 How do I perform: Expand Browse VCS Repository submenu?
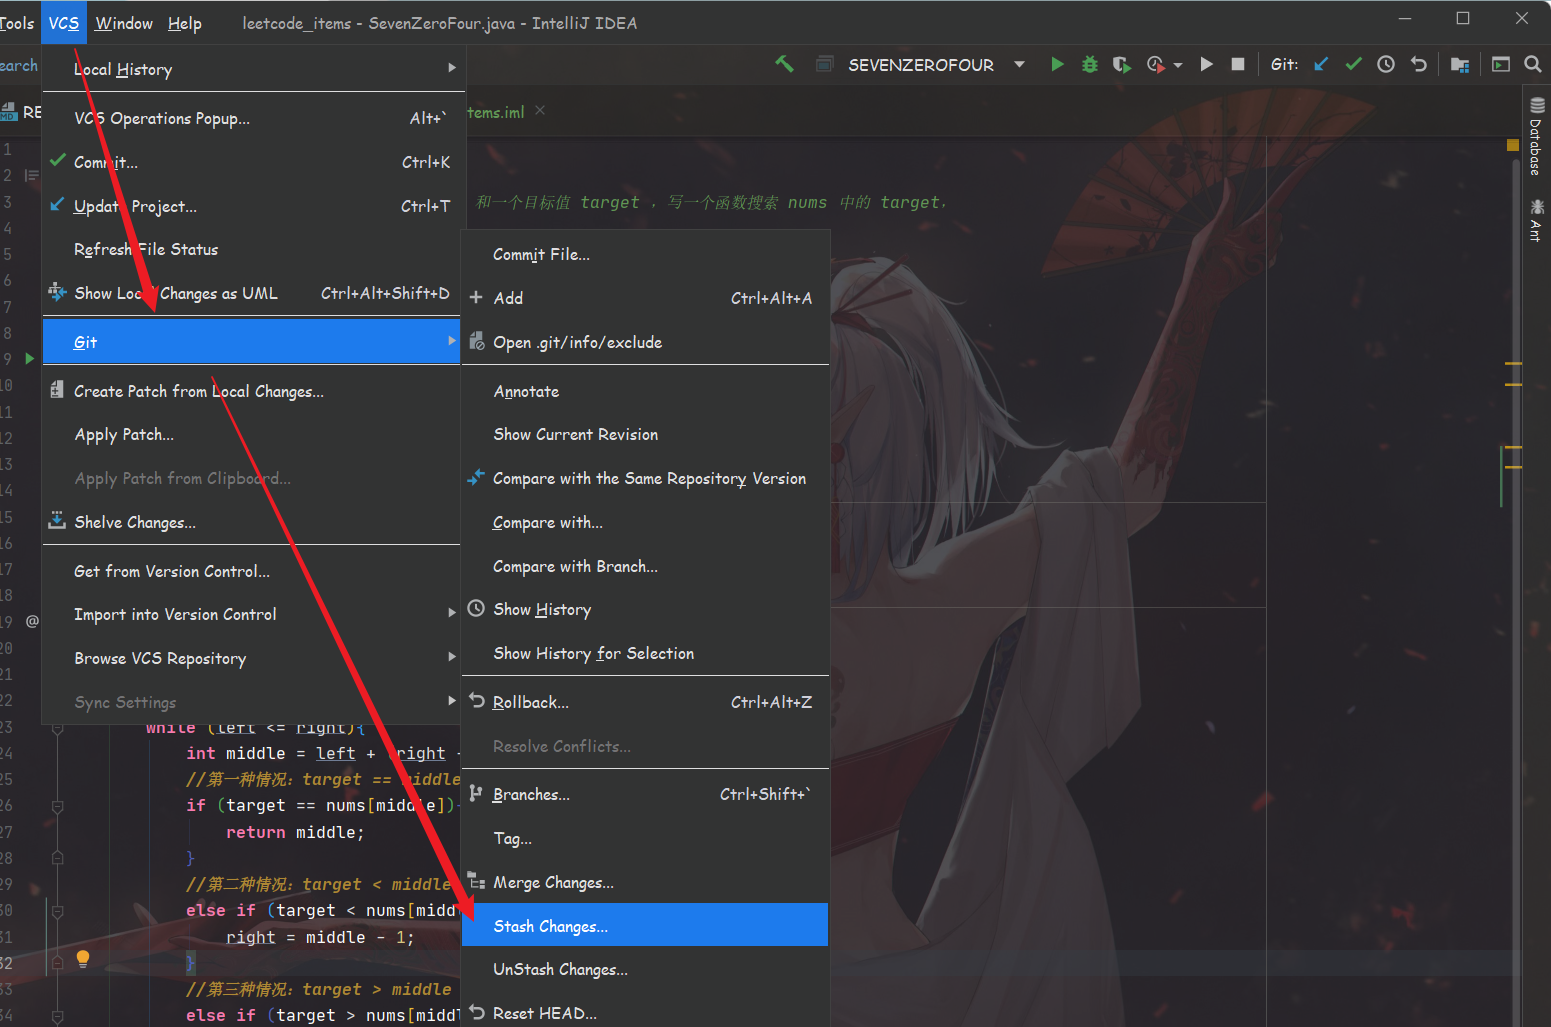pyautogui.click(x=251, y=658)
